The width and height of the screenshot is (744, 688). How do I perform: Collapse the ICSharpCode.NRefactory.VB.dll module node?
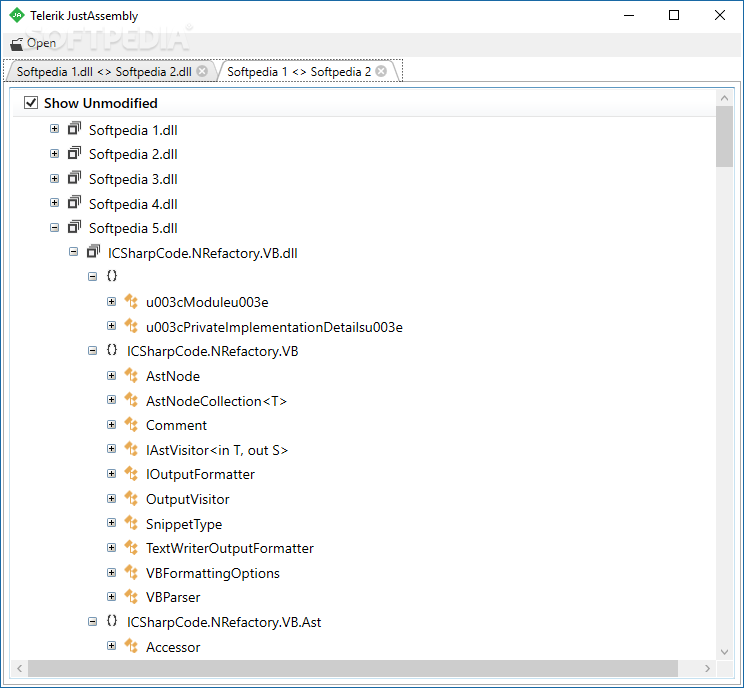click(x=74, y=252)
